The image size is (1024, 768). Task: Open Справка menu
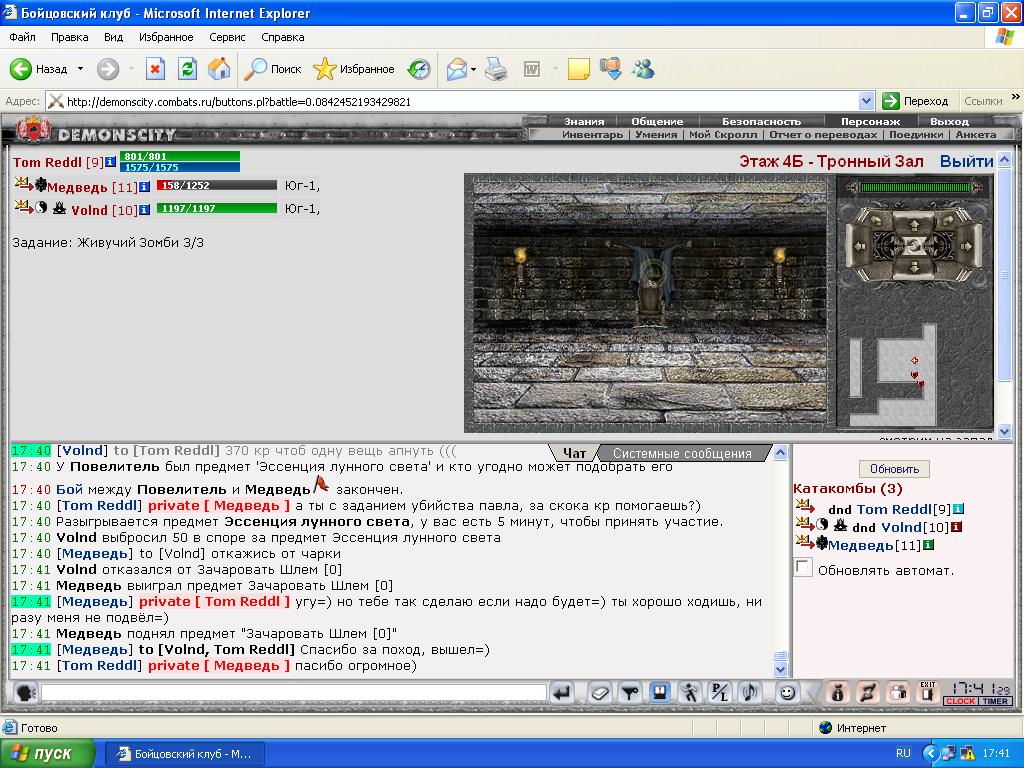(x=283, y=37)
